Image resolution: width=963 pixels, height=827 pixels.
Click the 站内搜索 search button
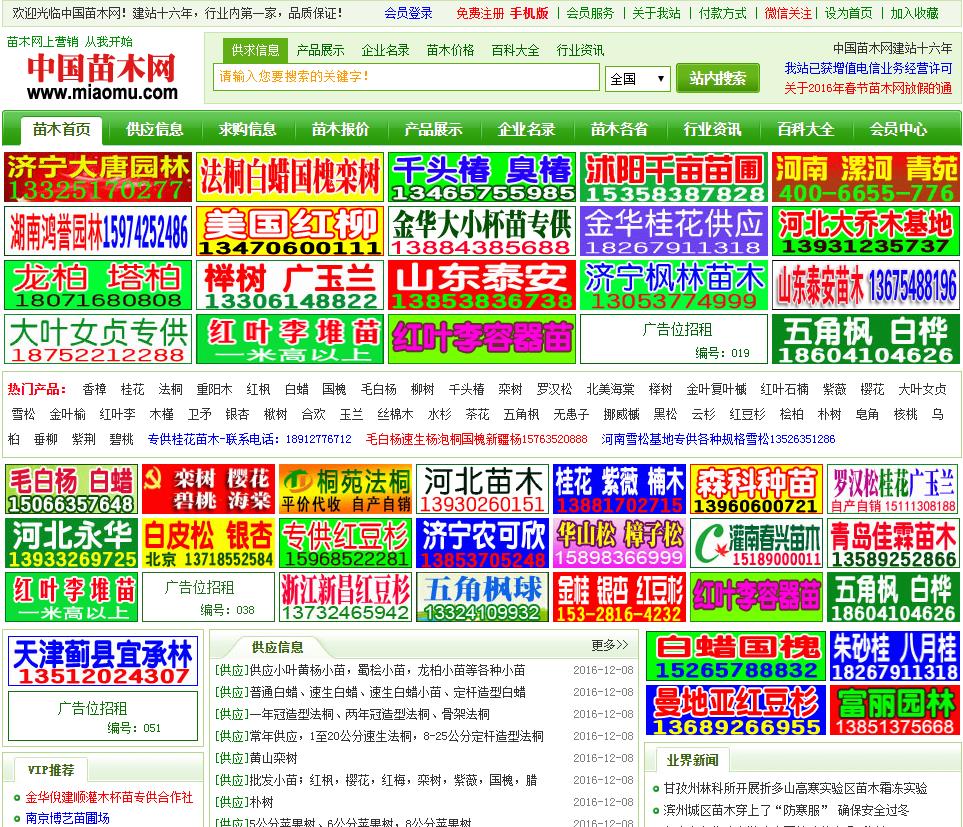tap(717, 78)
